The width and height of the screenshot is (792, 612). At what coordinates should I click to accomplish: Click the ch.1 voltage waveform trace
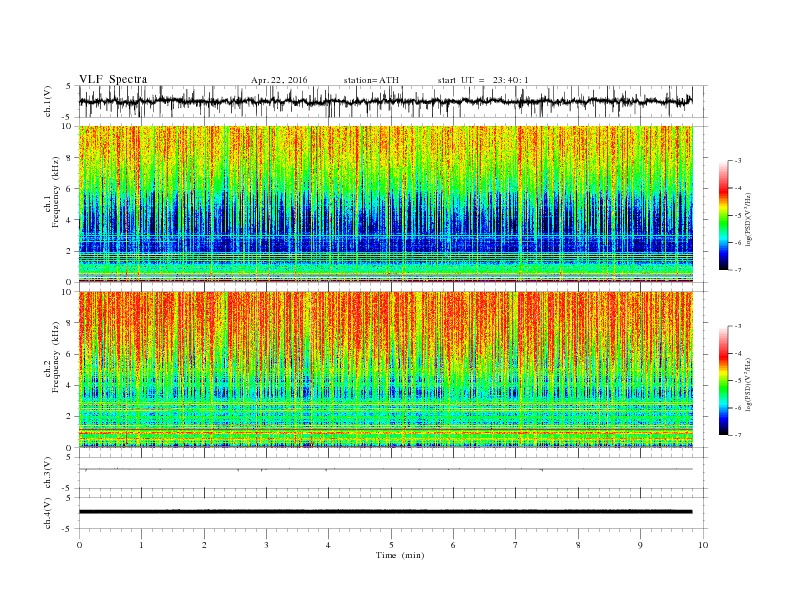click(385, 101)
